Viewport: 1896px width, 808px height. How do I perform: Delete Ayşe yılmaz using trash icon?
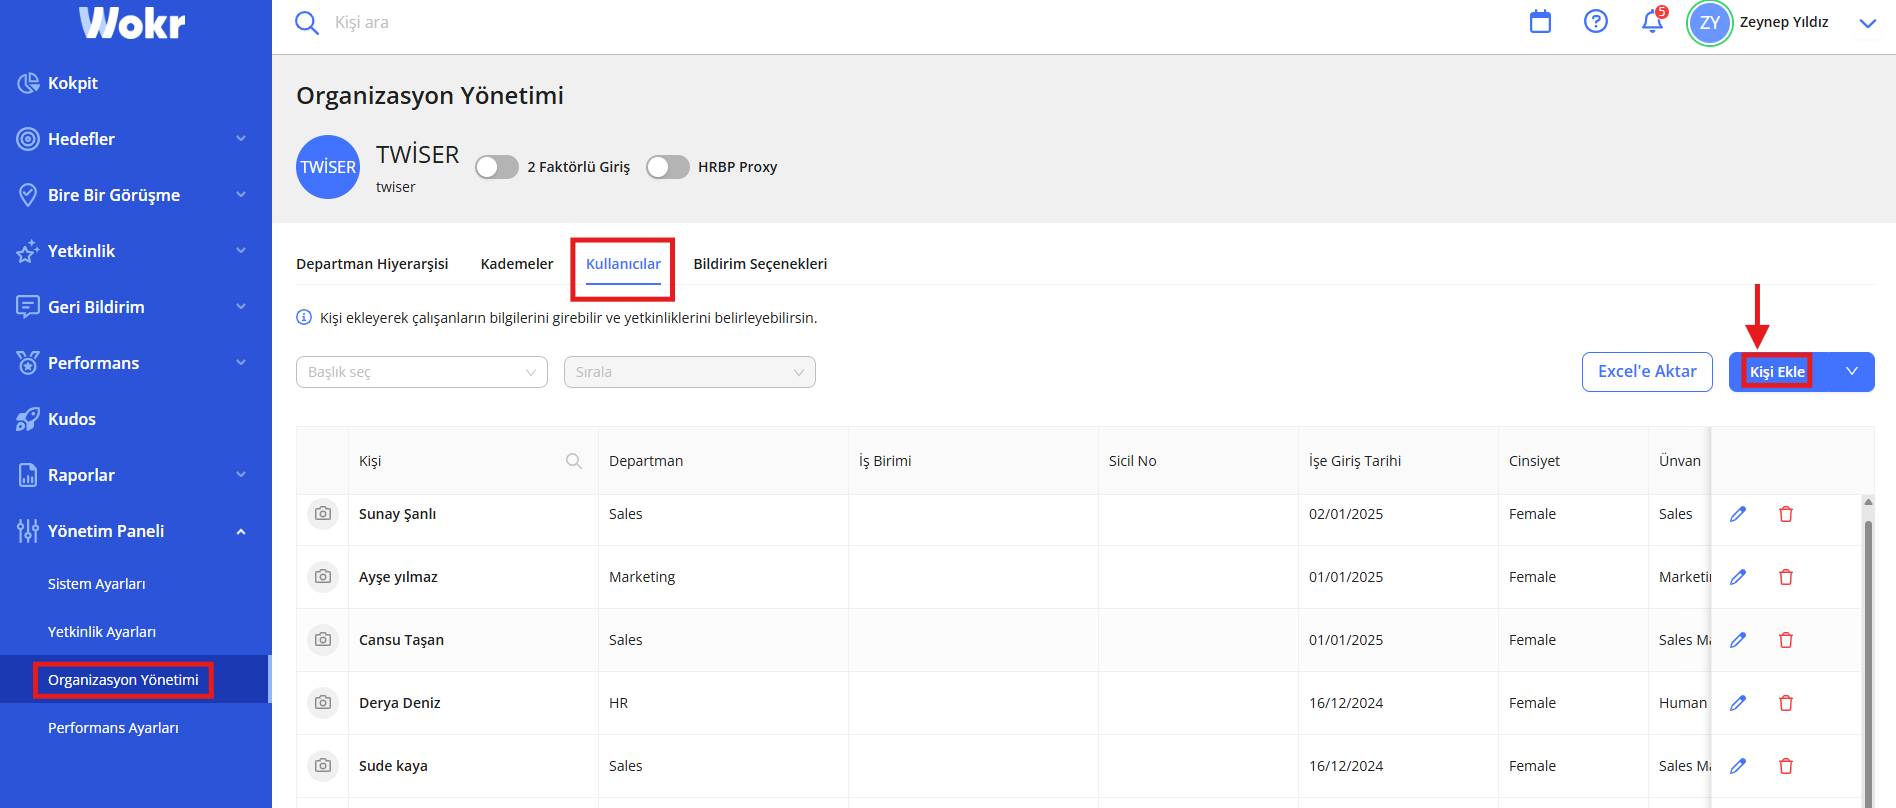[1786, 577]
